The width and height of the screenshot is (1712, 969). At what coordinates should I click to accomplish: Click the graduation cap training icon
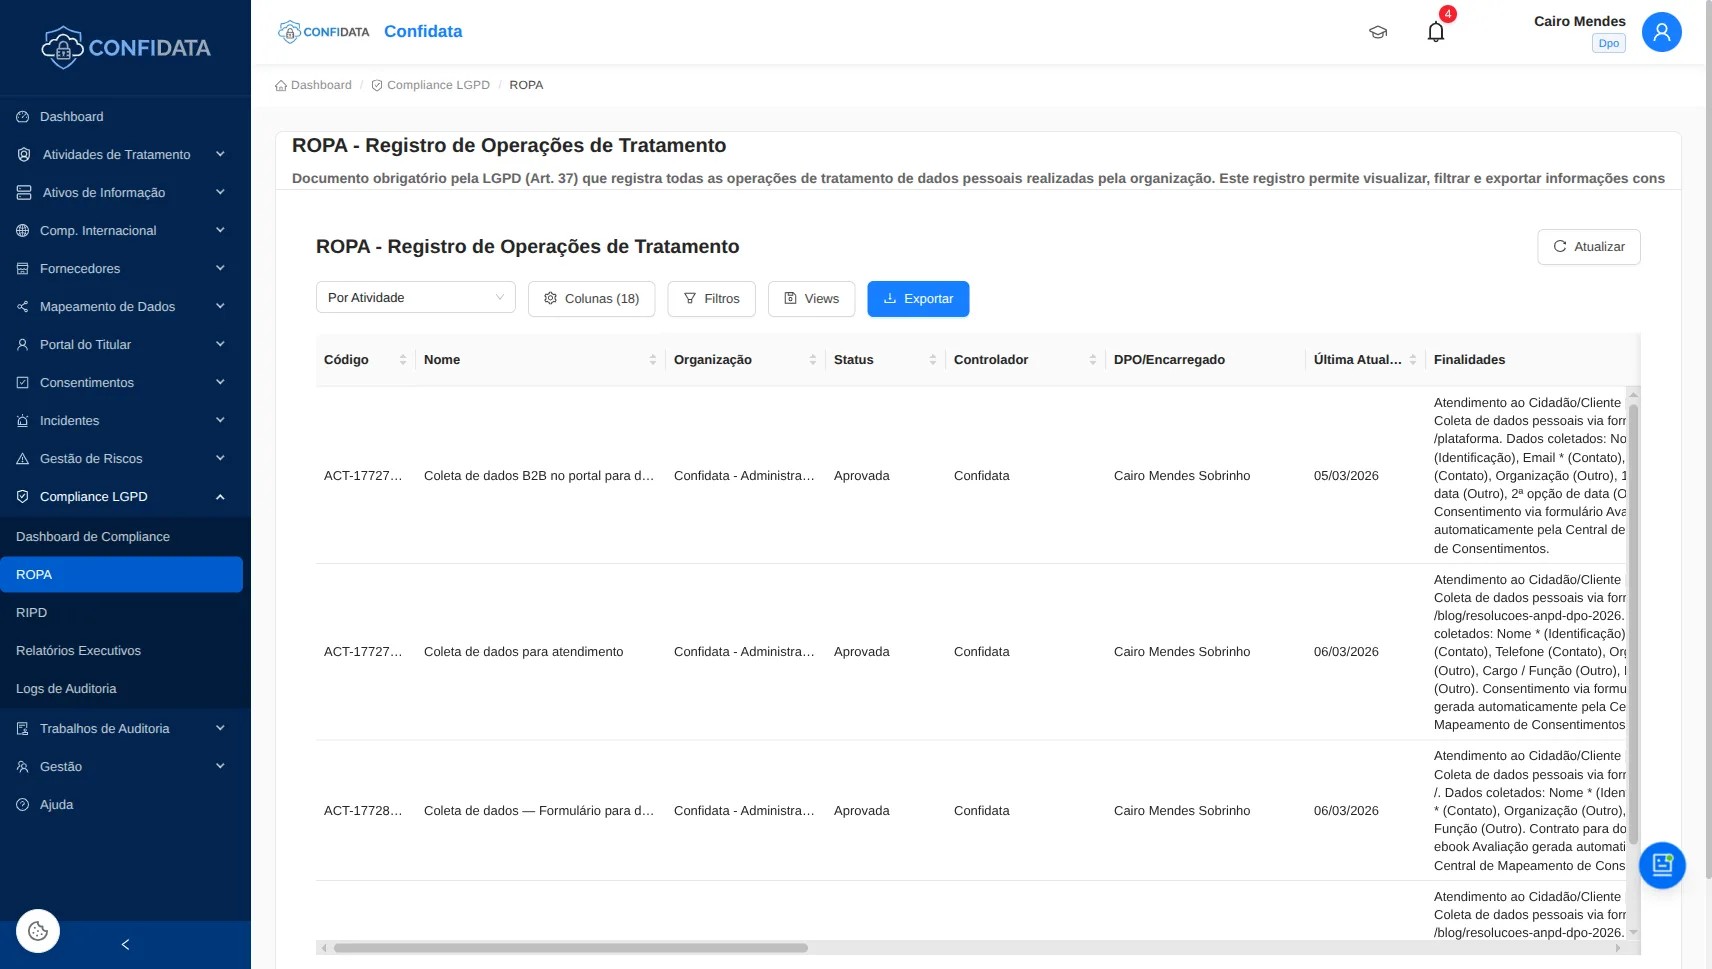pyautogui.click(x=1378, y=32)
